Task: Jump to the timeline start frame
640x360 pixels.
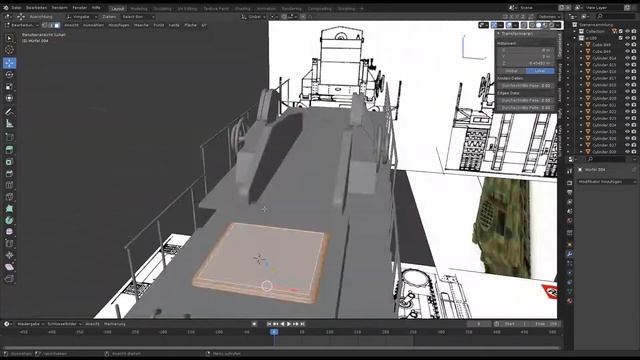Action: pos(269,324)
